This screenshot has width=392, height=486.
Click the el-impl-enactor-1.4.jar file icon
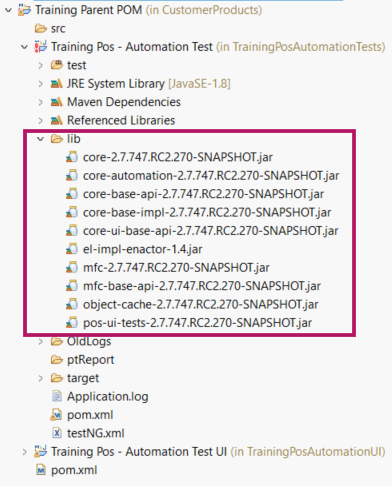point(72,249)
